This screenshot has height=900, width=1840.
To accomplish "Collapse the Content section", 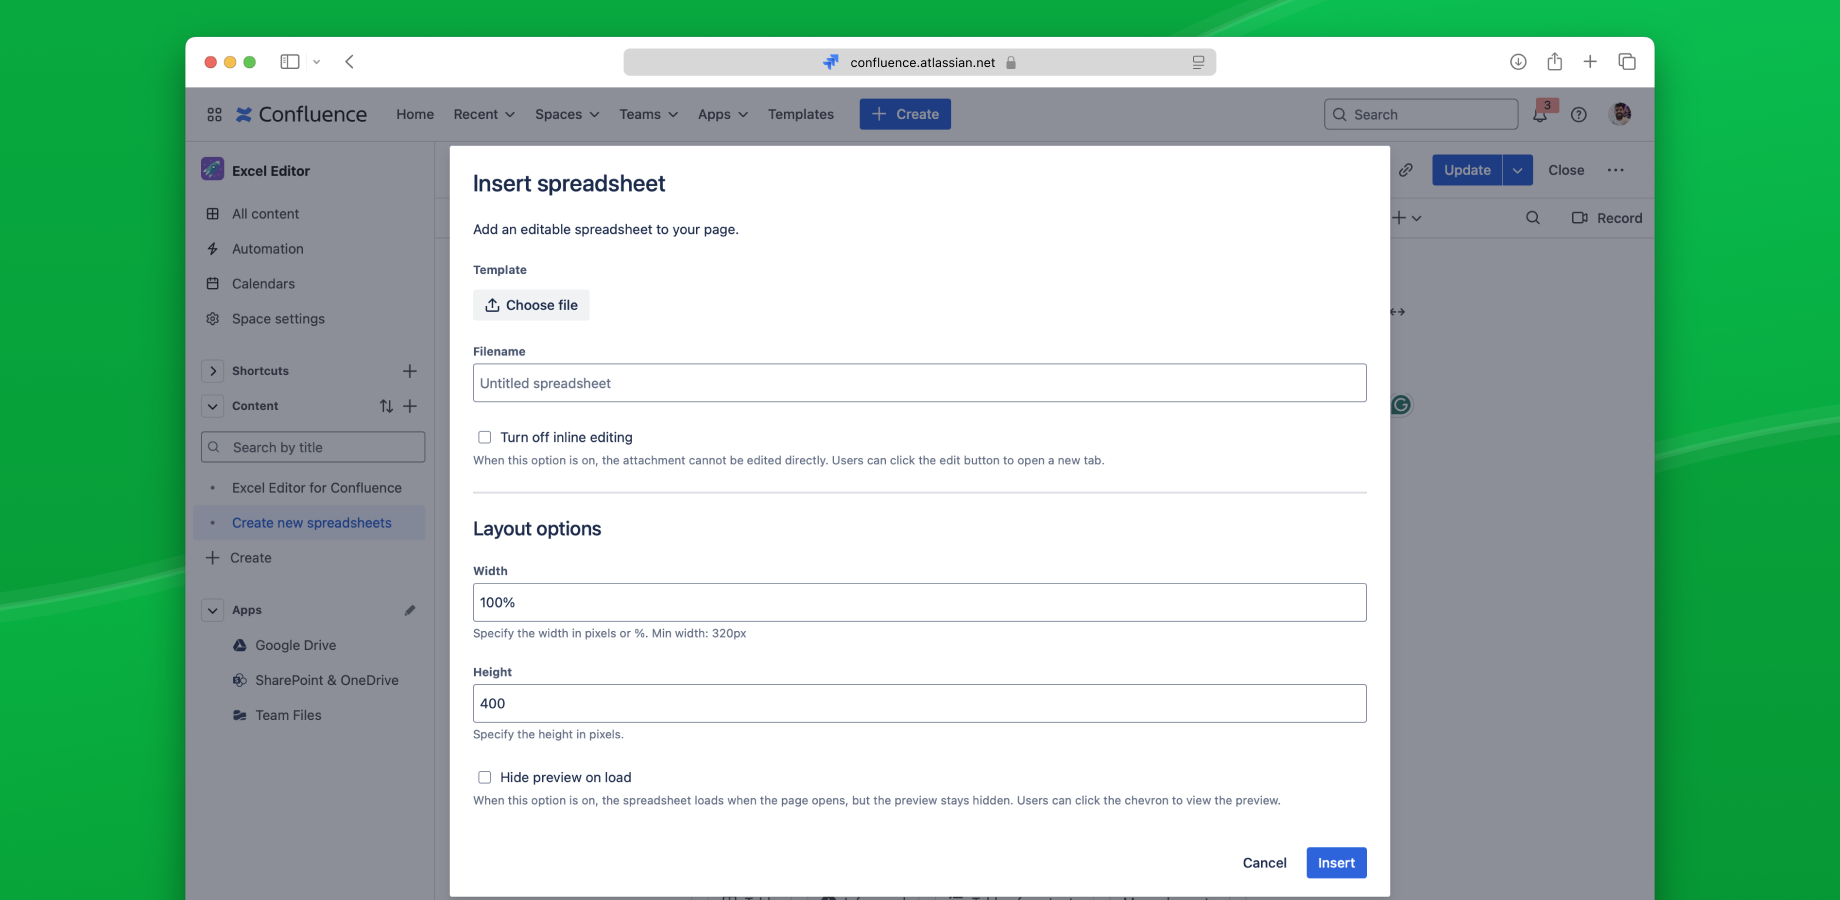I will [212, 406].
